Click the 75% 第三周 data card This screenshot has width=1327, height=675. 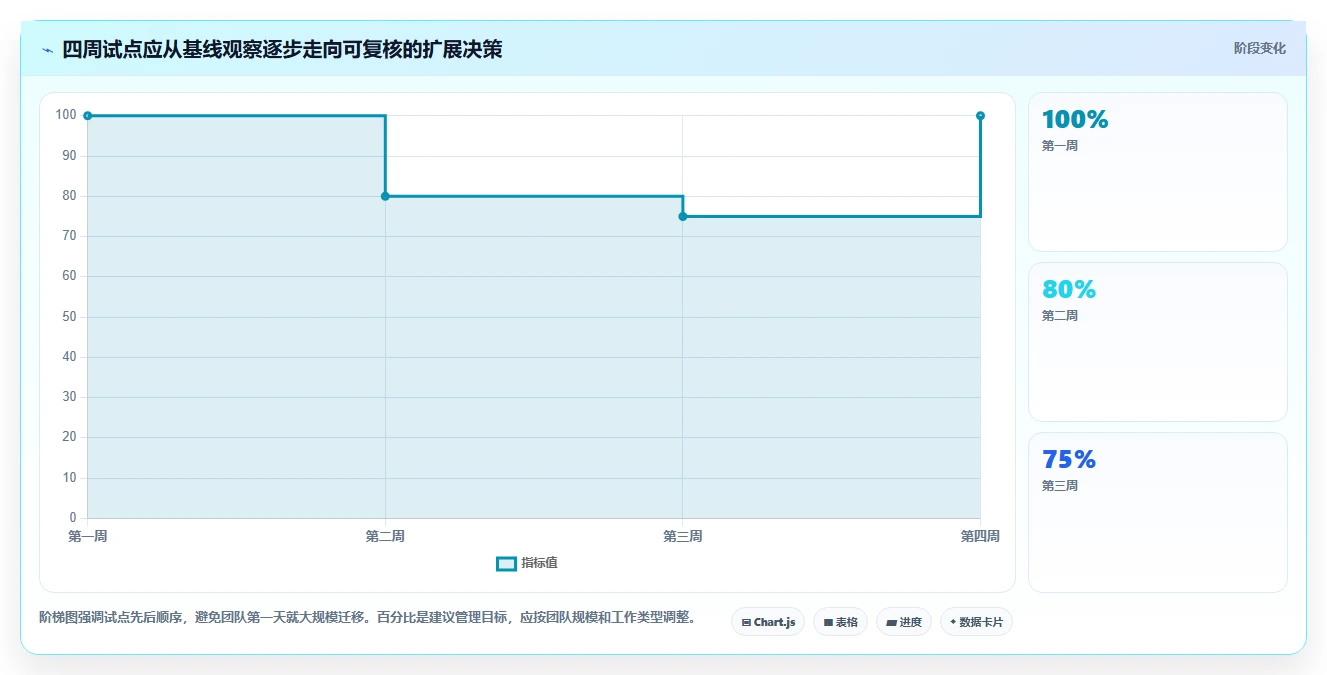click(x=1158, y=512)
